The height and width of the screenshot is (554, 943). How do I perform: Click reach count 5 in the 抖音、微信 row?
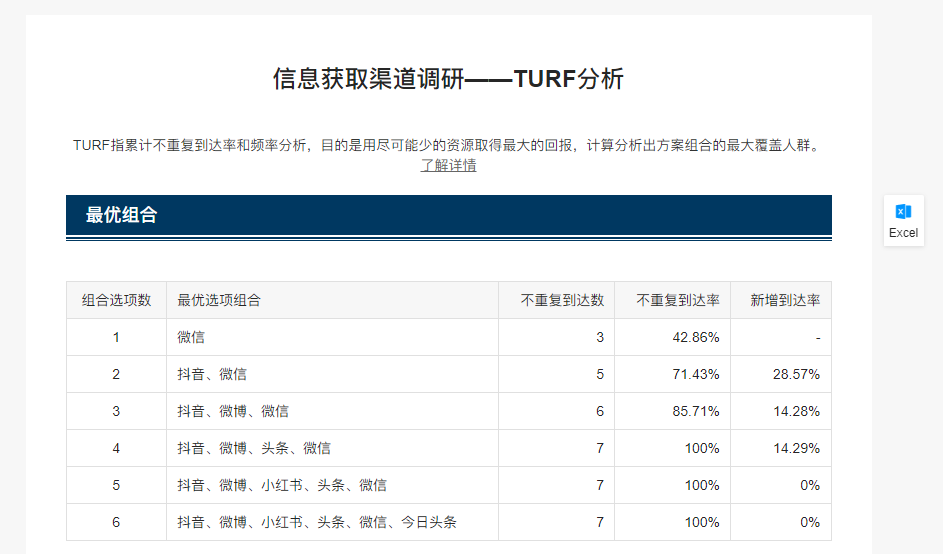600,374
